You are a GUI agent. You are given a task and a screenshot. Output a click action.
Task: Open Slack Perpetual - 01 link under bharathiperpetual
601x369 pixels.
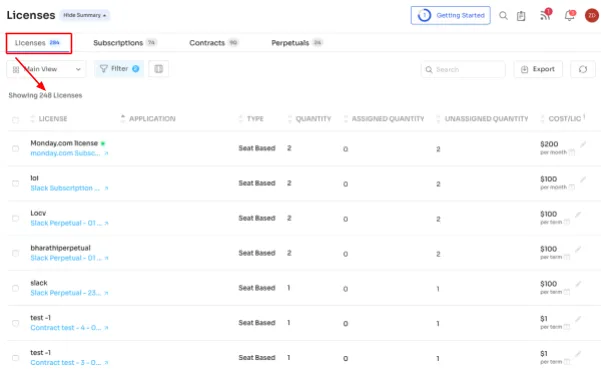(x=66, y=258)
